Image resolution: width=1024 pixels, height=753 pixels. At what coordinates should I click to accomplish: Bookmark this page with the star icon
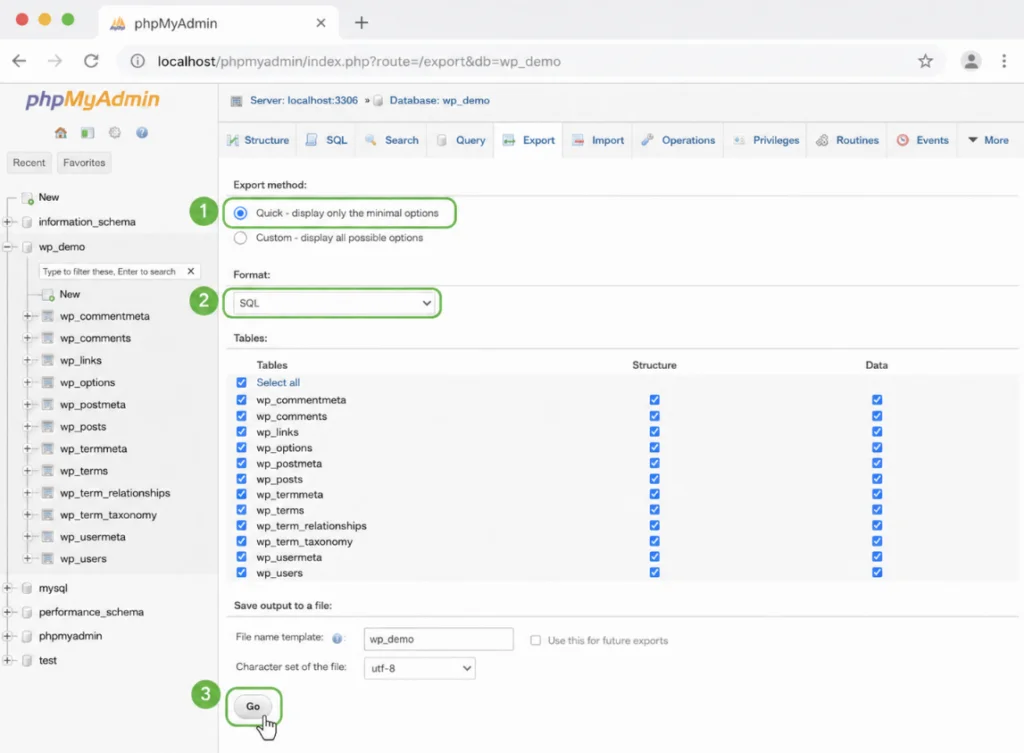(x=925, y=61)
